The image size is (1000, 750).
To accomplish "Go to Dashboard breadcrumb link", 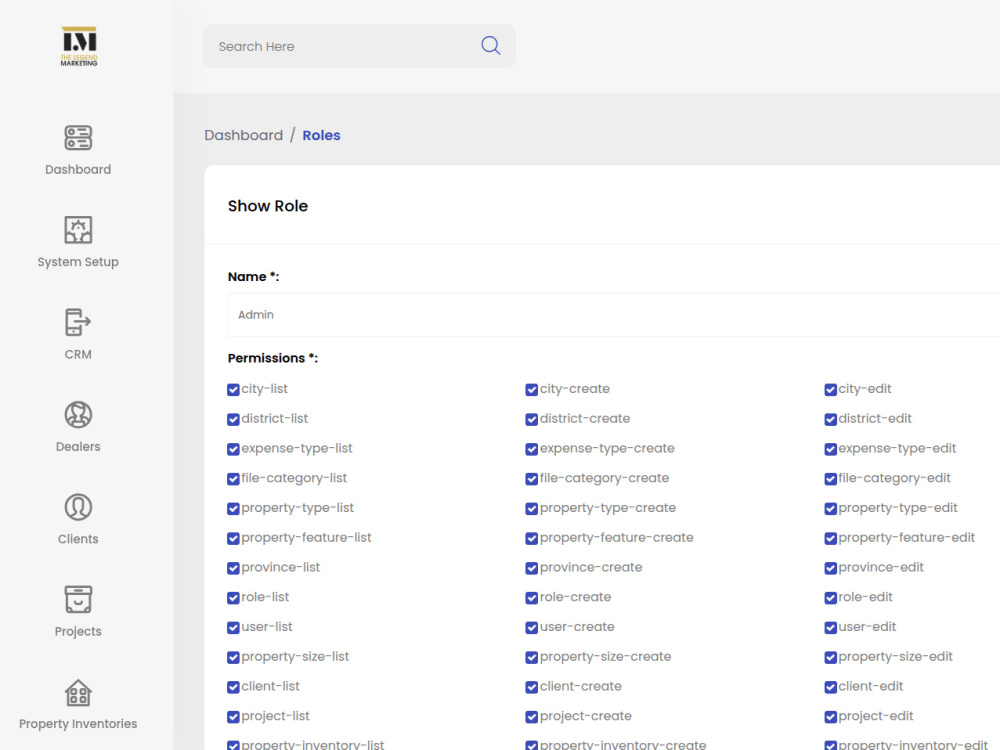I will [x=243, y=135].
